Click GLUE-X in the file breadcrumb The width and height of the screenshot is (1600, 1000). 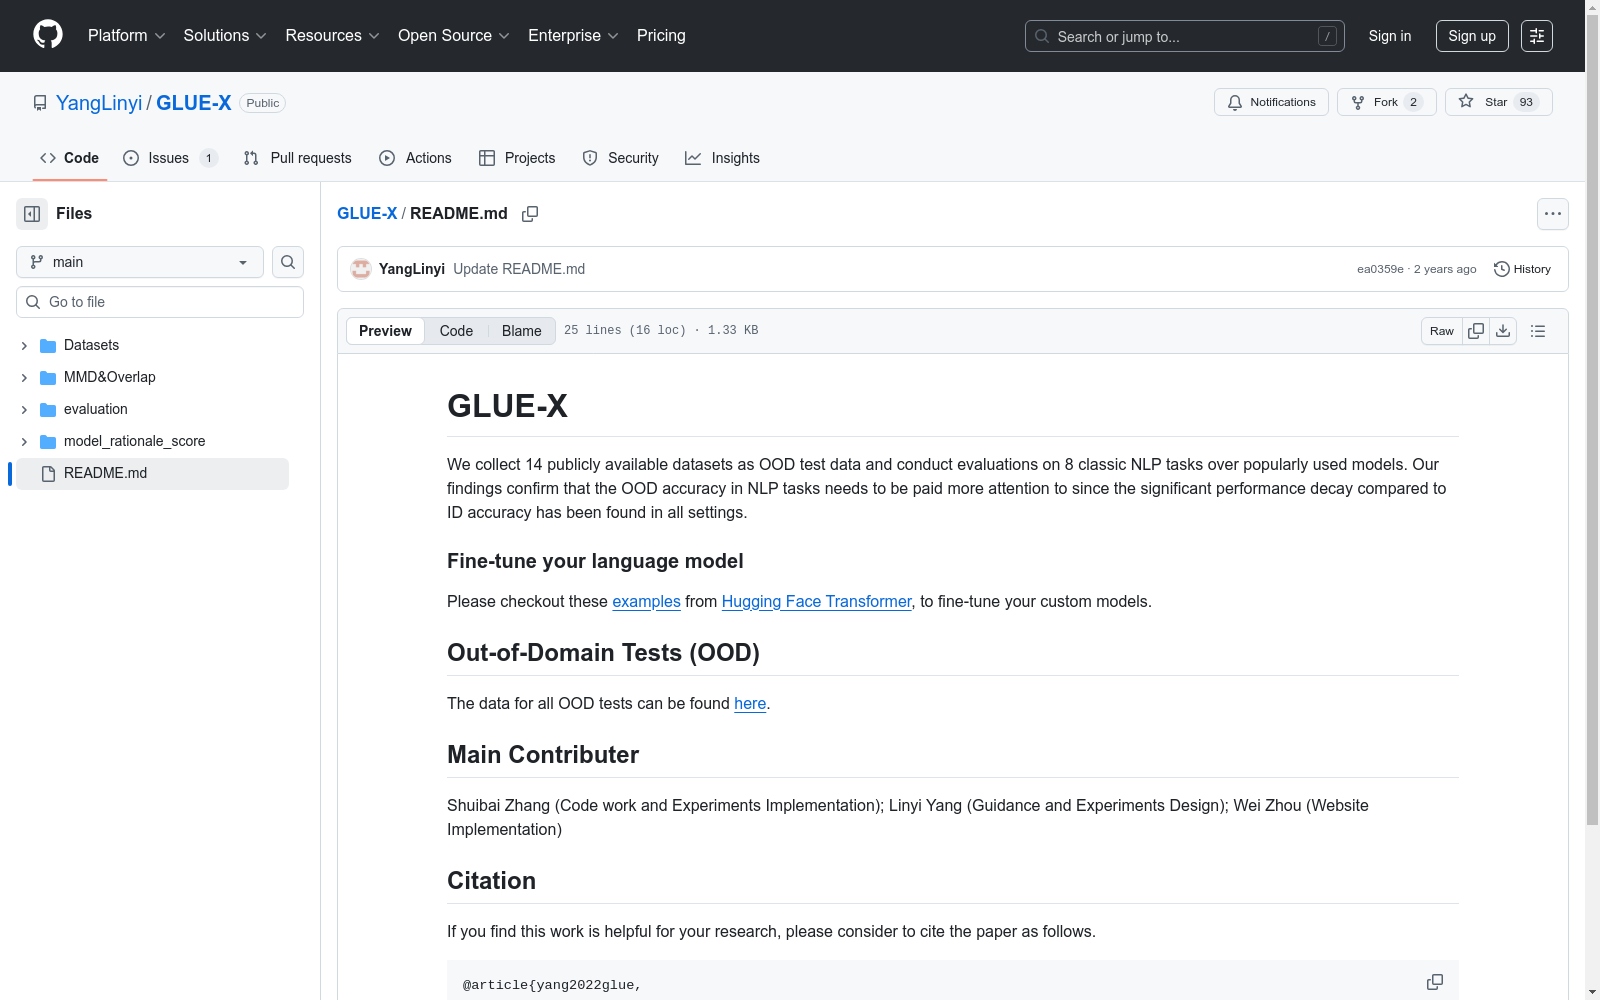(367, 214)
